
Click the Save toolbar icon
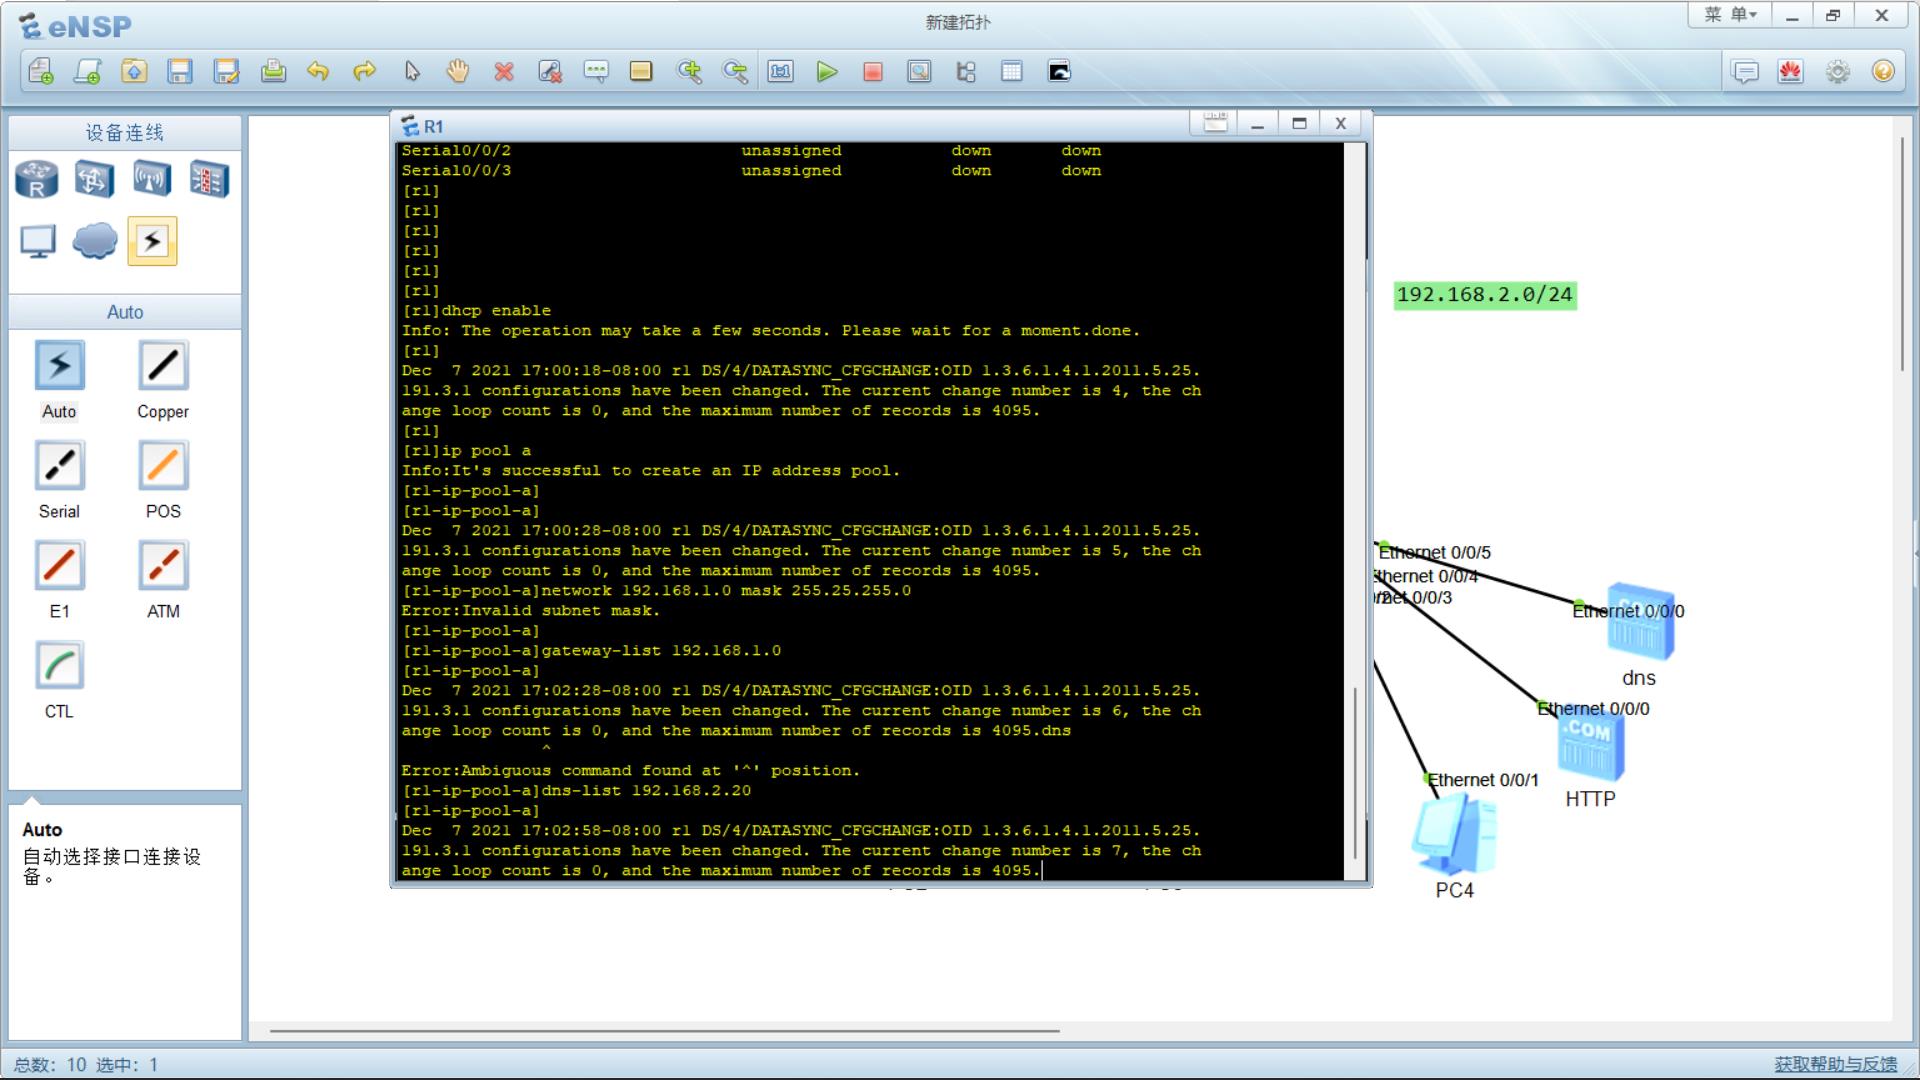pyautogui.click(x=180, y=71)
